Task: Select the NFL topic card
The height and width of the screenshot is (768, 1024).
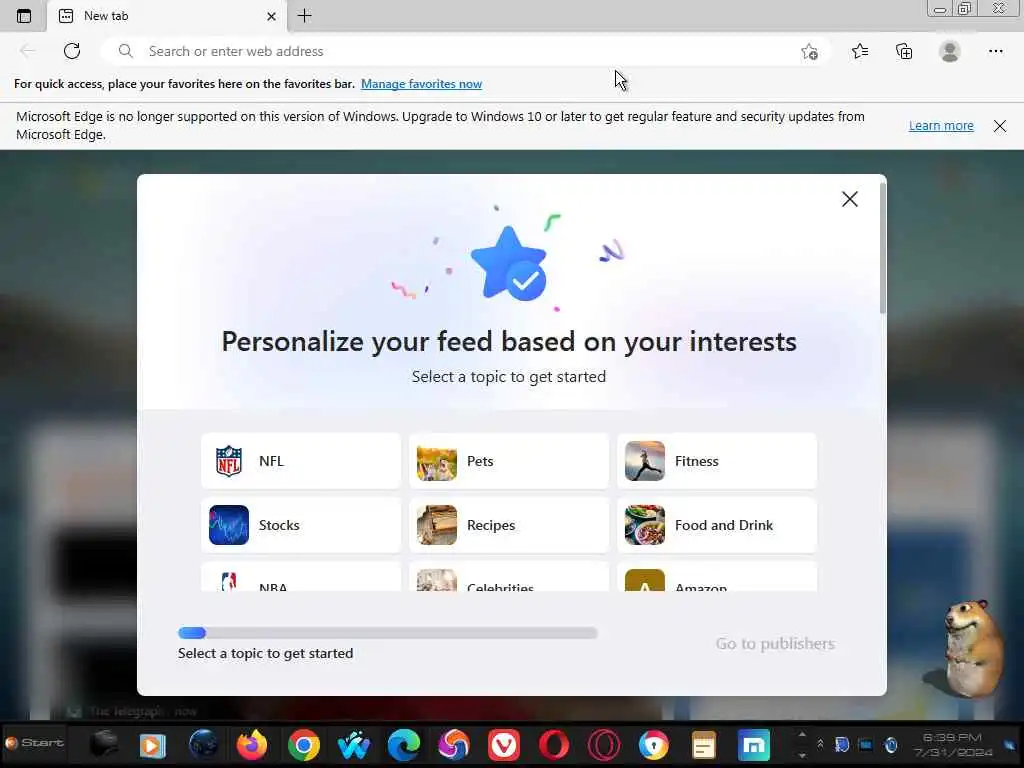Action: click(301, 461)
